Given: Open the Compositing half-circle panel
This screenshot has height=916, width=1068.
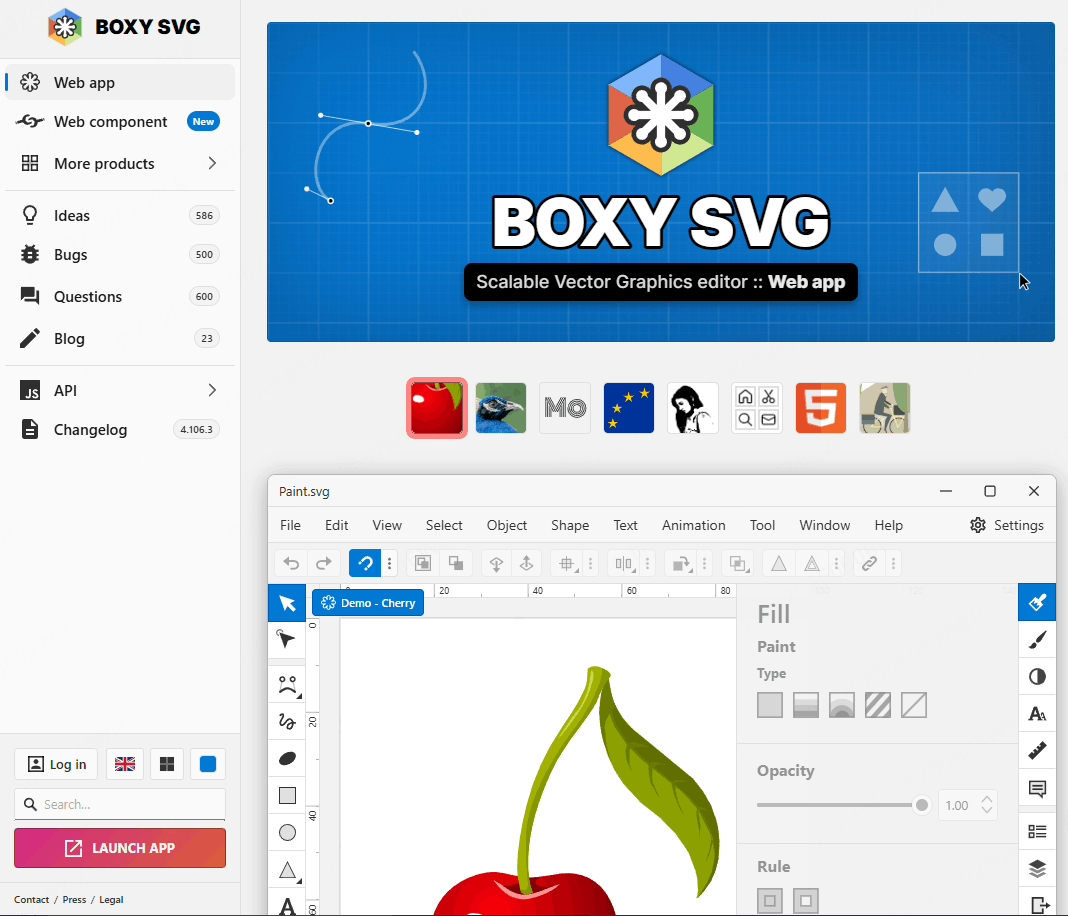Looking at the screenshot, I should coord(1037,676).
